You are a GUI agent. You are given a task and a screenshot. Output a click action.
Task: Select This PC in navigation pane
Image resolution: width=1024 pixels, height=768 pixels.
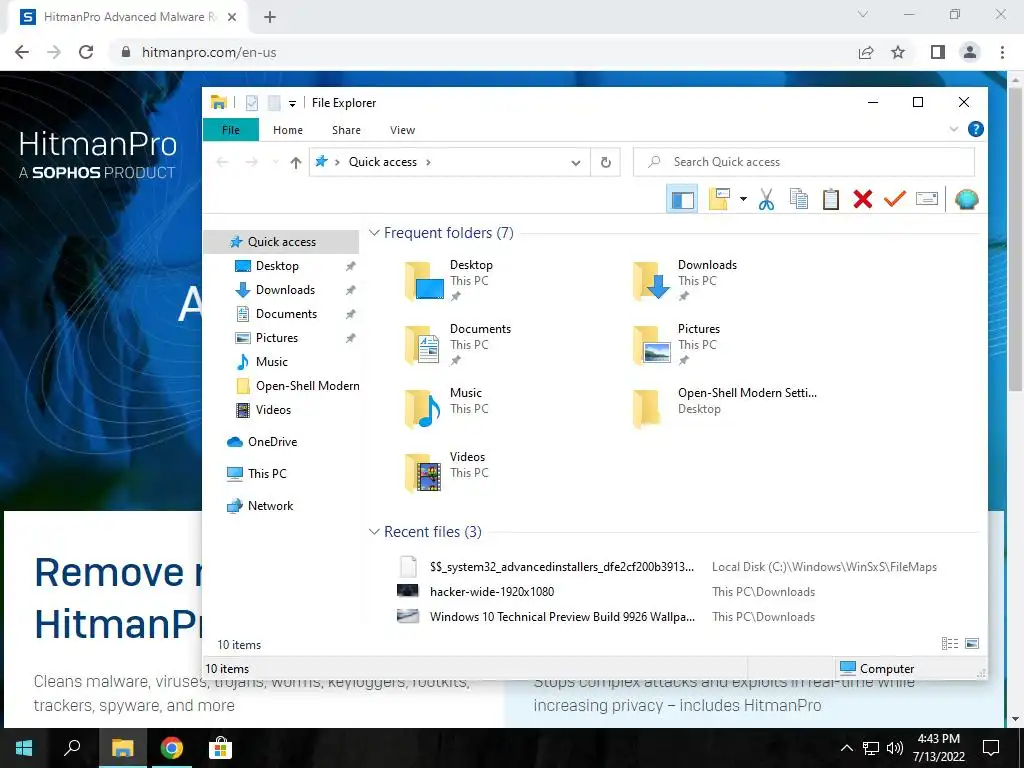[267, 474]
